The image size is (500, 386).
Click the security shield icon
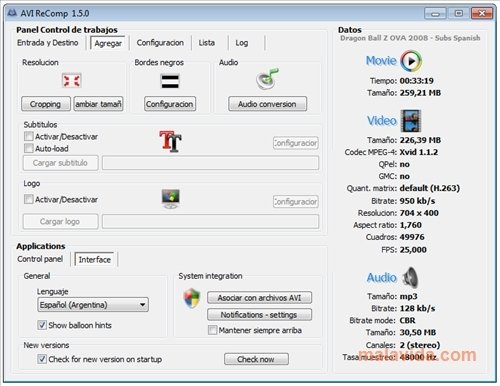coord(192,298)
